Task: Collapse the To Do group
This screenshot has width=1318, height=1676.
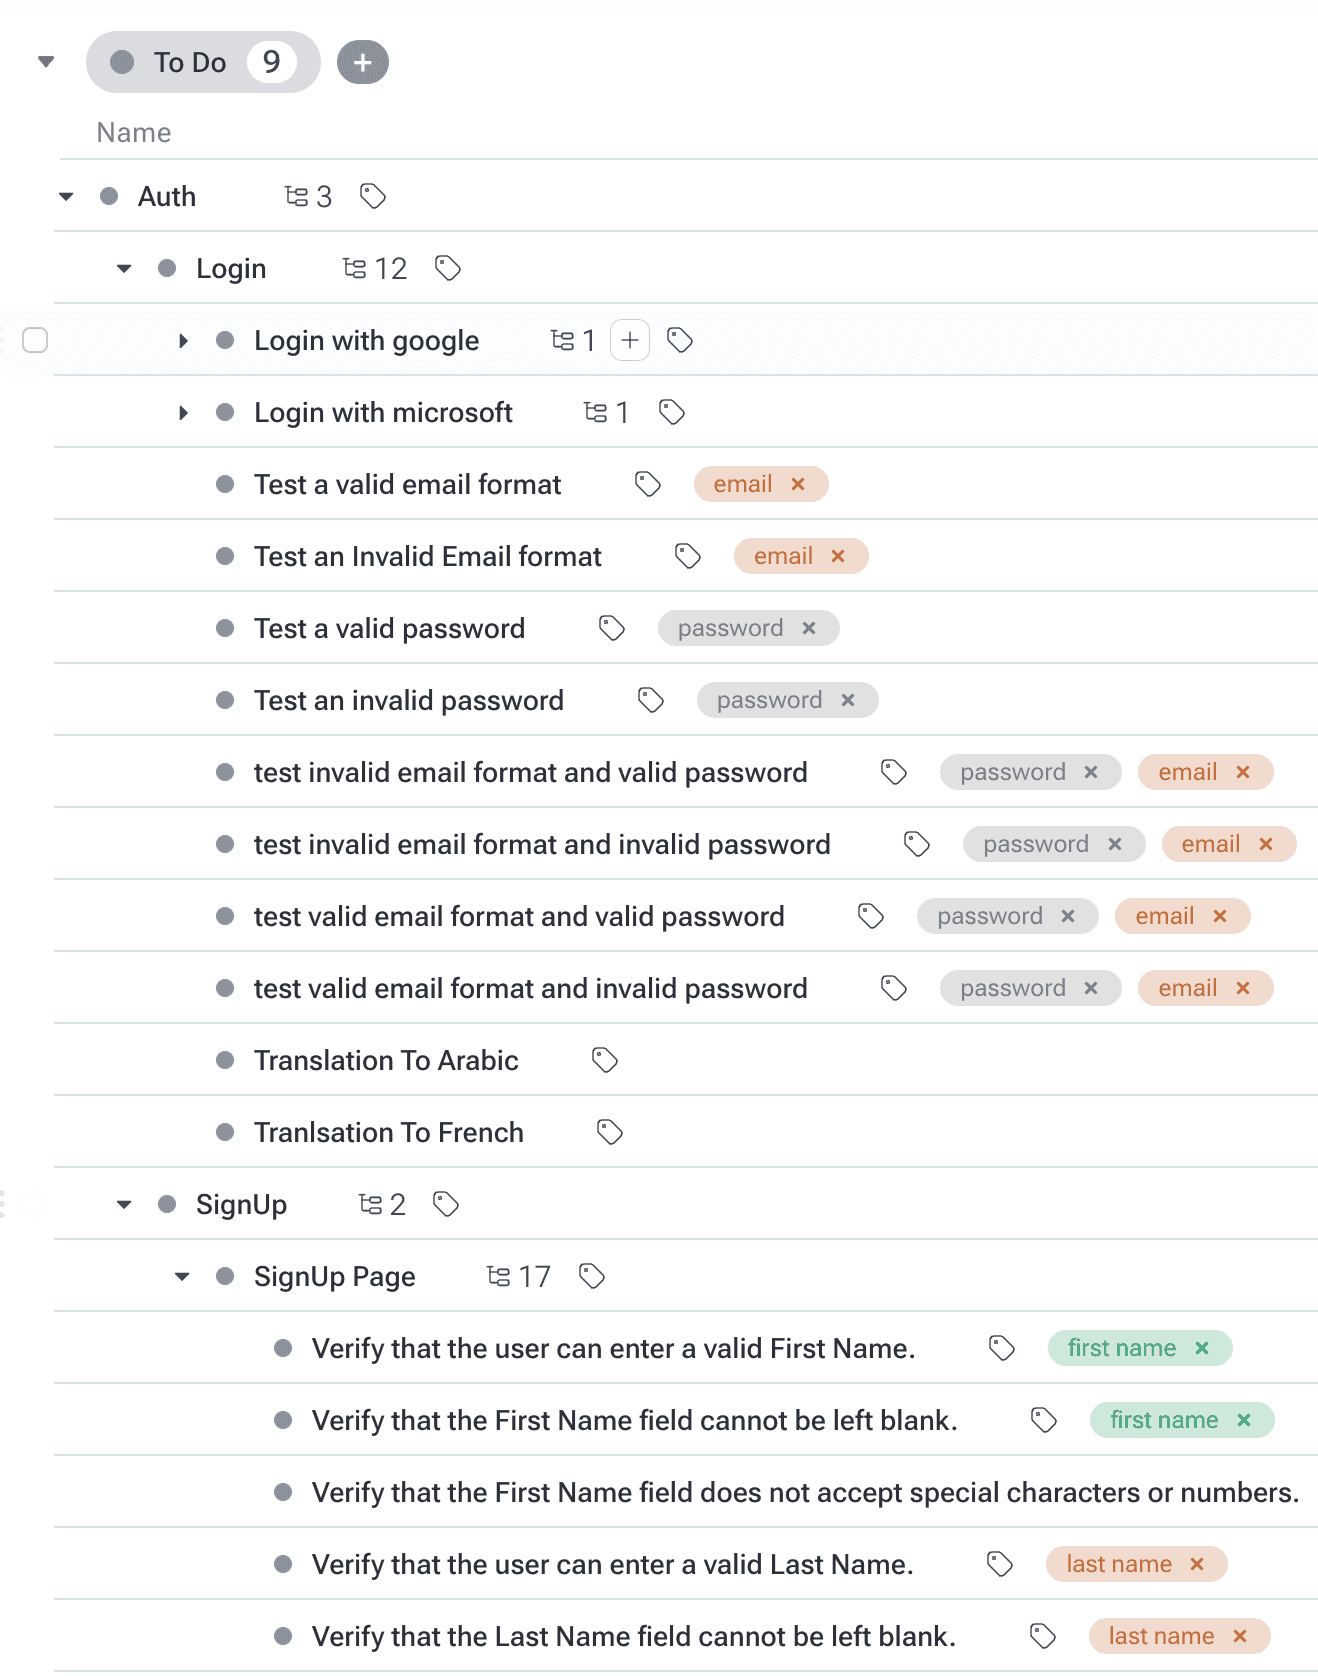Action: pos(45,62)
